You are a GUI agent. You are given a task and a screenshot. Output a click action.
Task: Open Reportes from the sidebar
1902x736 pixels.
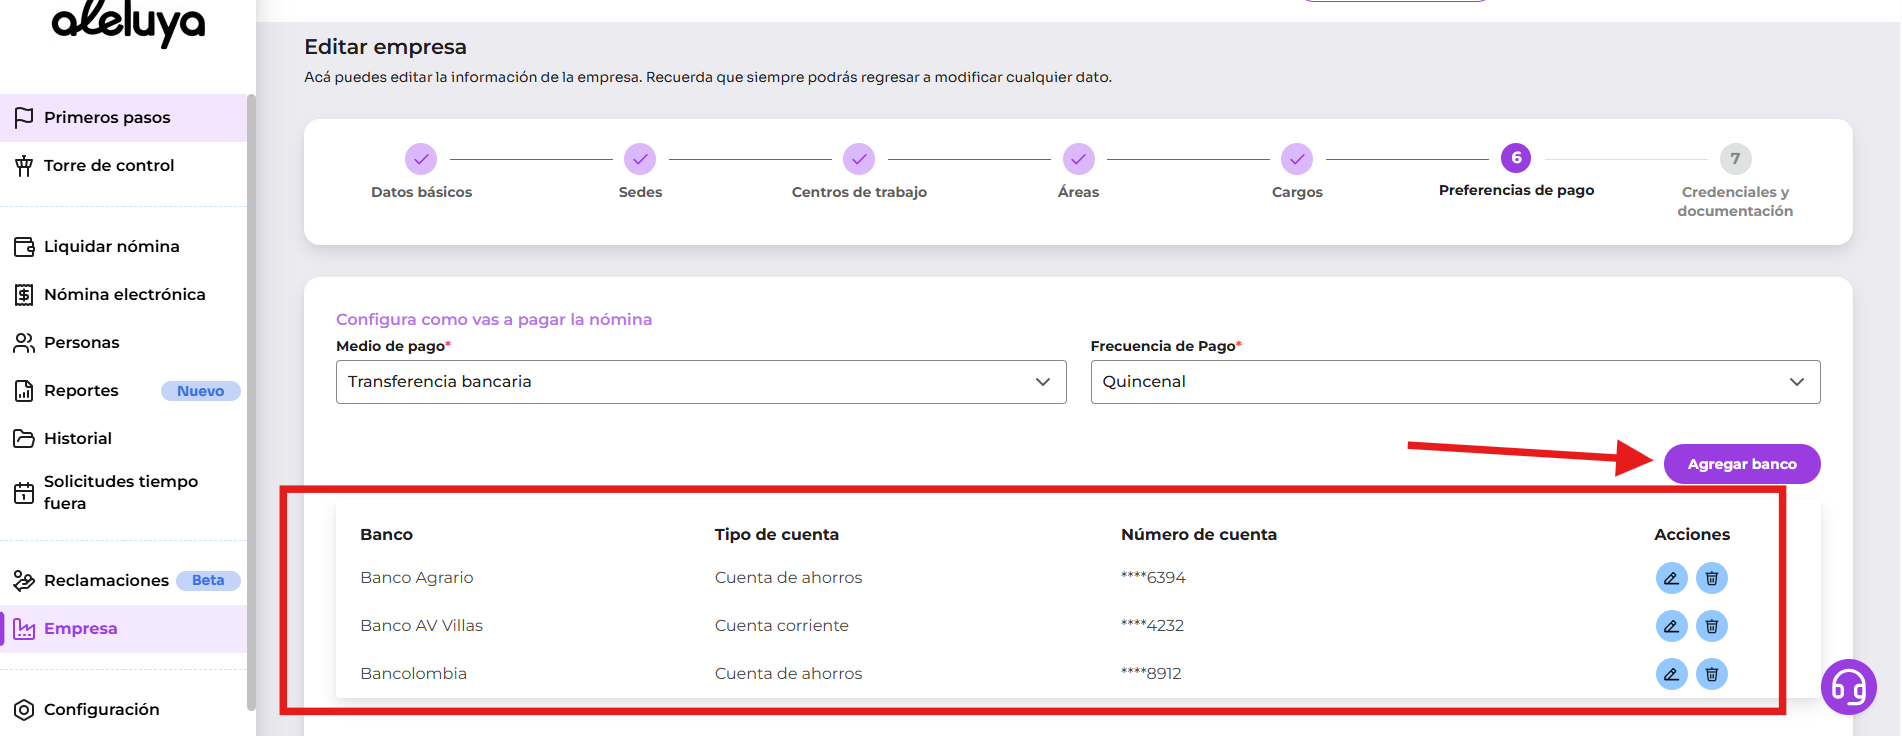coord(81,390)
